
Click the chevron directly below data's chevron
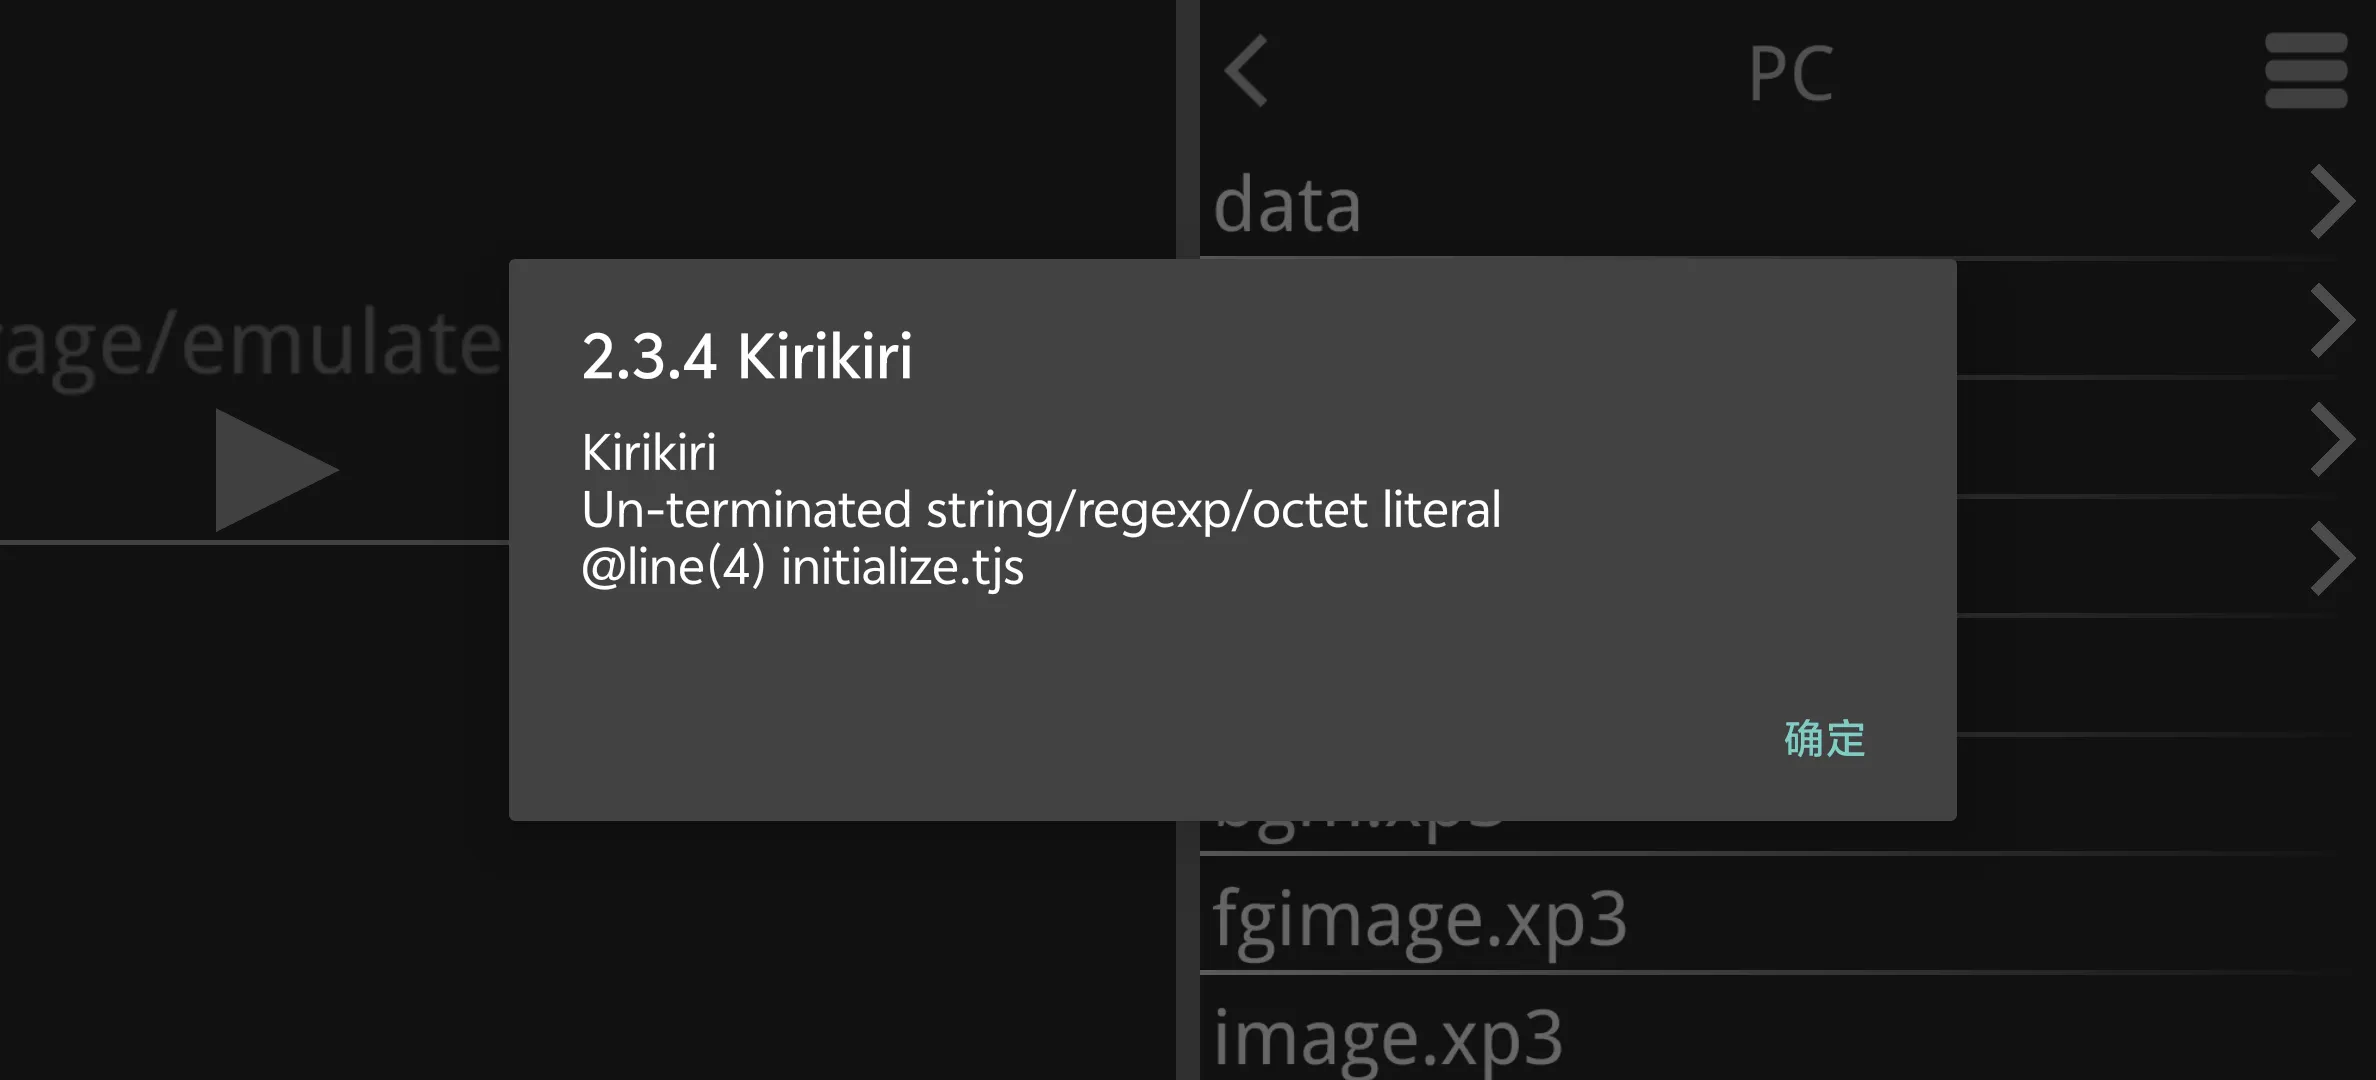pyautogui.click(x=2332, y=321)
